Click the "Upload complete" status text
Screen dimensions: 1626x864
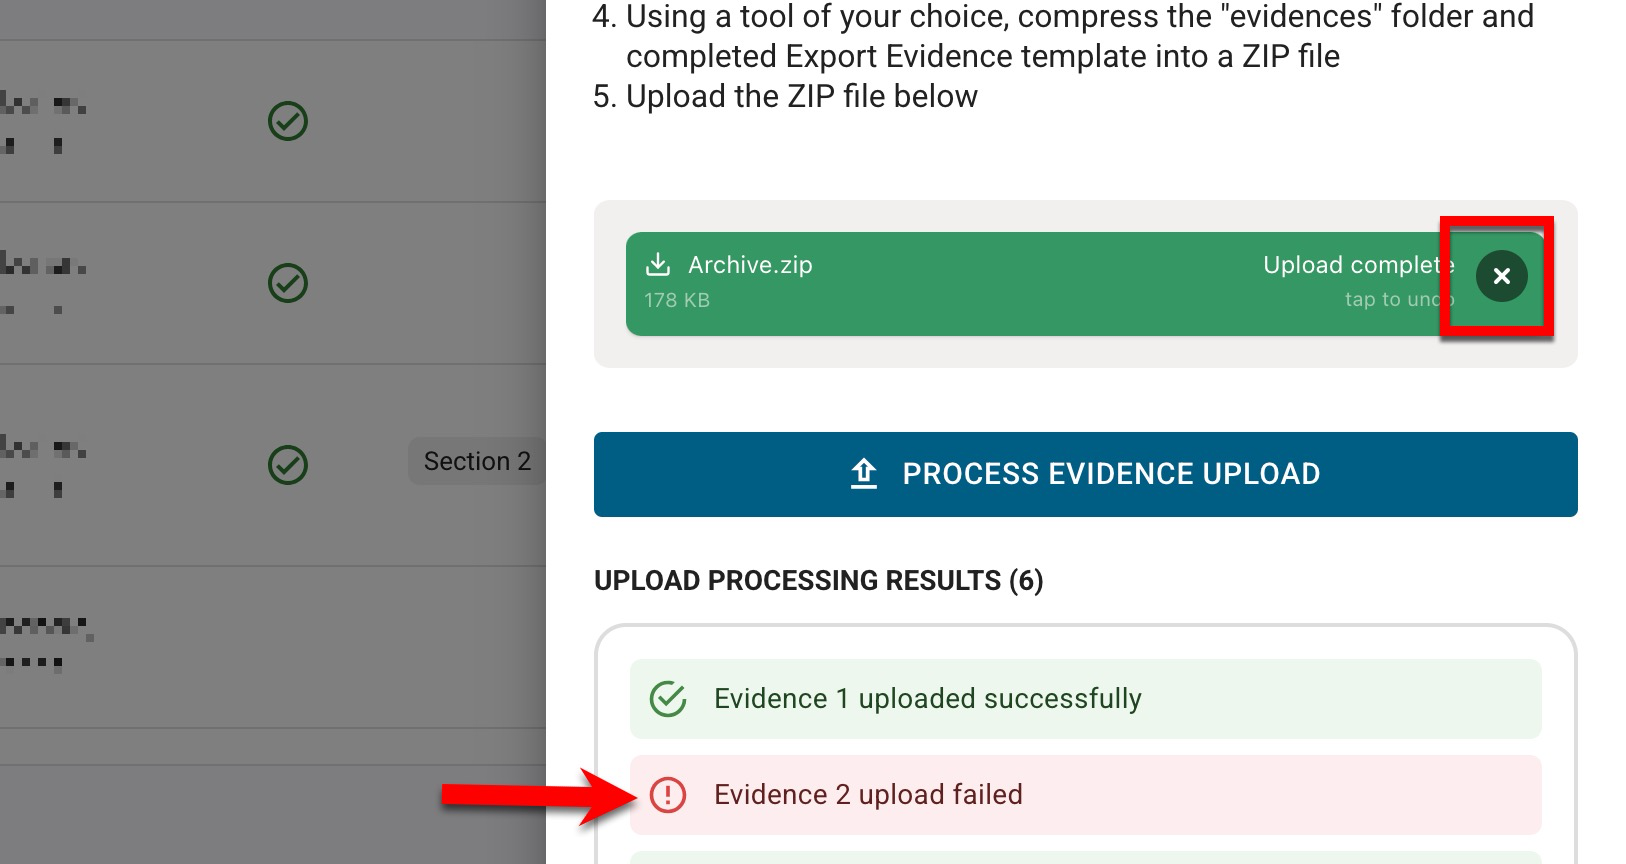point(1356,265)
